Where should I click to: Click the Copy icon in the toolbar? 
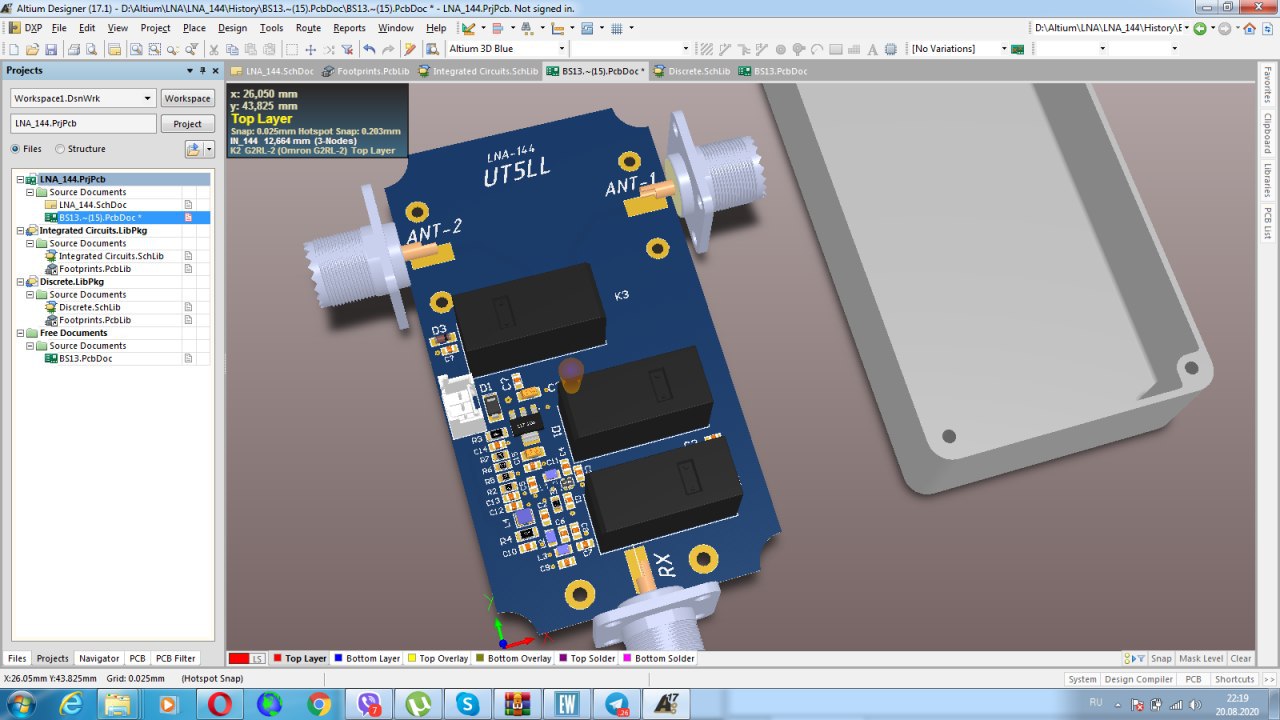232,48
